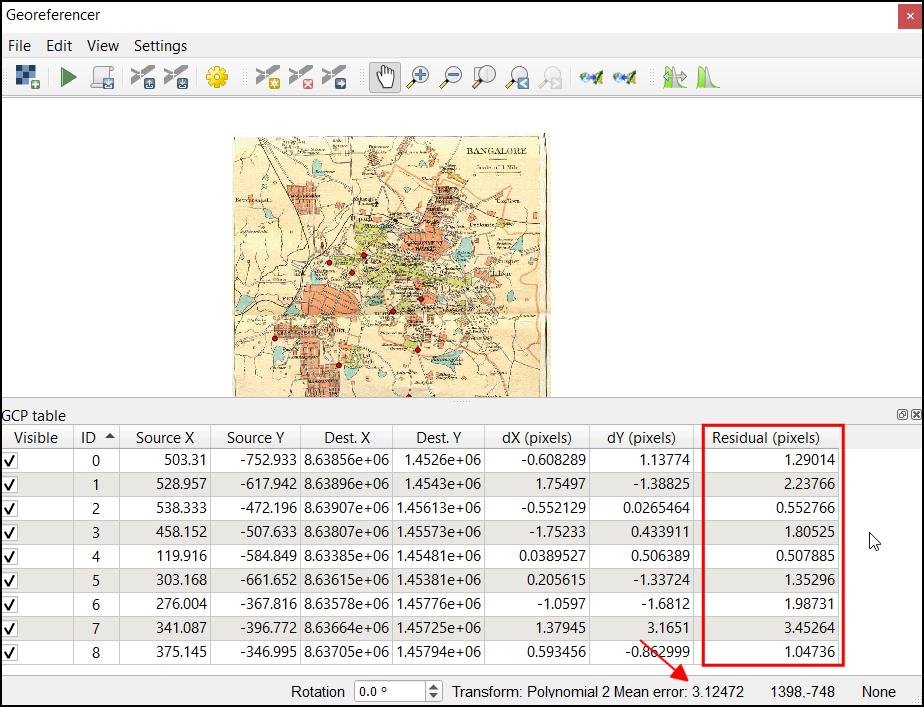Click the Zoom to Layer icon
Screen dimensions: 924x707
pos(484,77)
